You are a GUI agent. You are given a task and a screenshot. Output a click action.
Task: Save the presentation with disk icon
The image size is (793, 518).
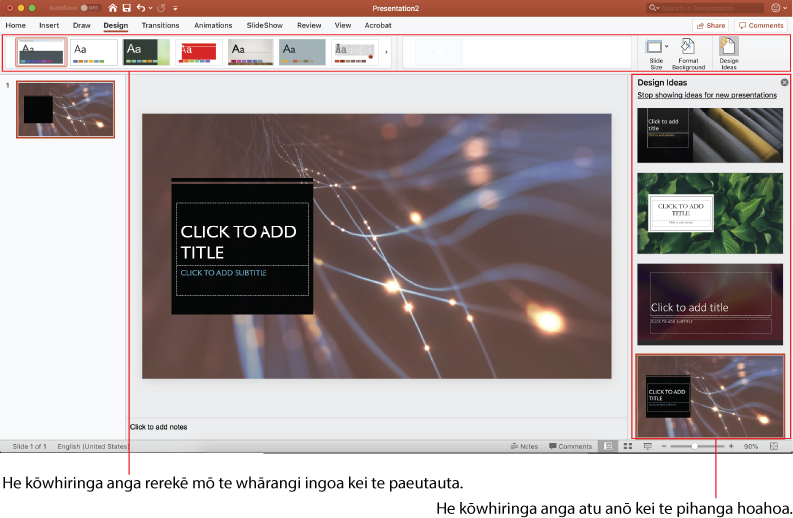tap(126, 8)
